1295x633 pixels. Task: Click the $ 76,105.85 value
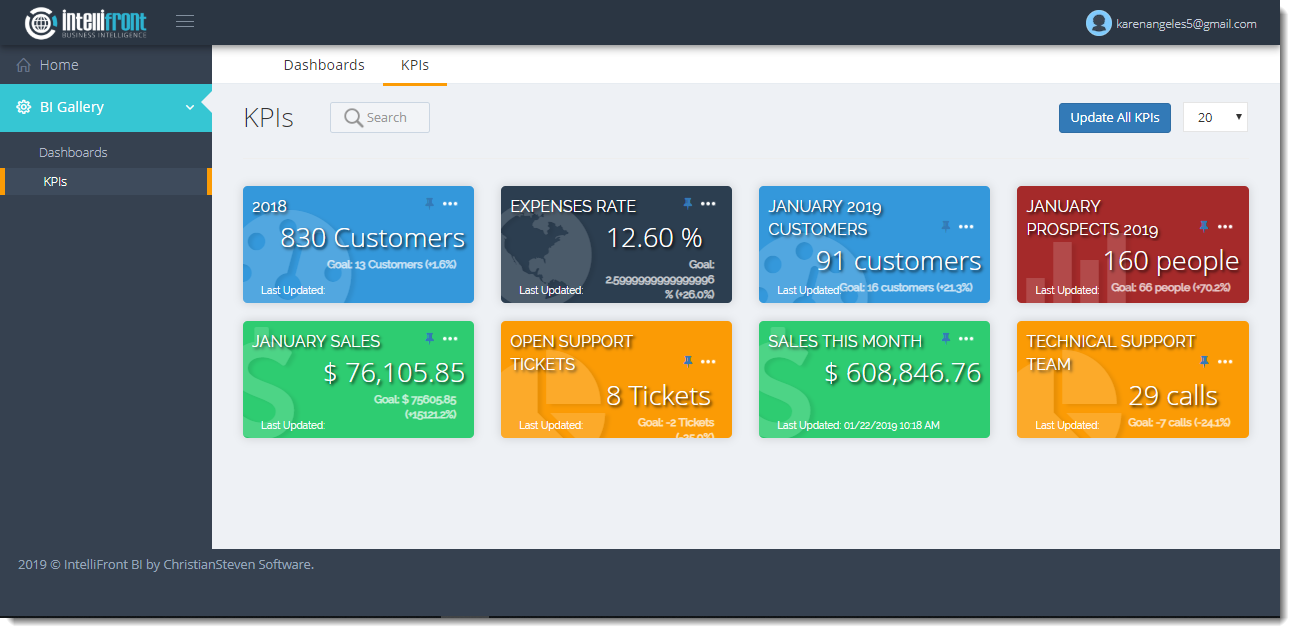pos(395,373)
